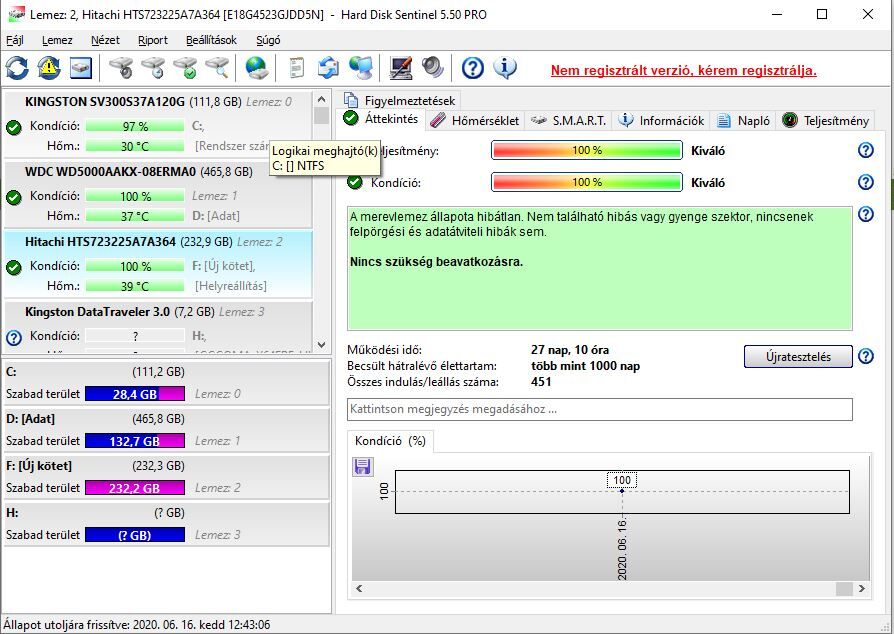Click disk list scrollbar down arrow
This screenshot has height=634, width=894.
[x=322, y=345]
